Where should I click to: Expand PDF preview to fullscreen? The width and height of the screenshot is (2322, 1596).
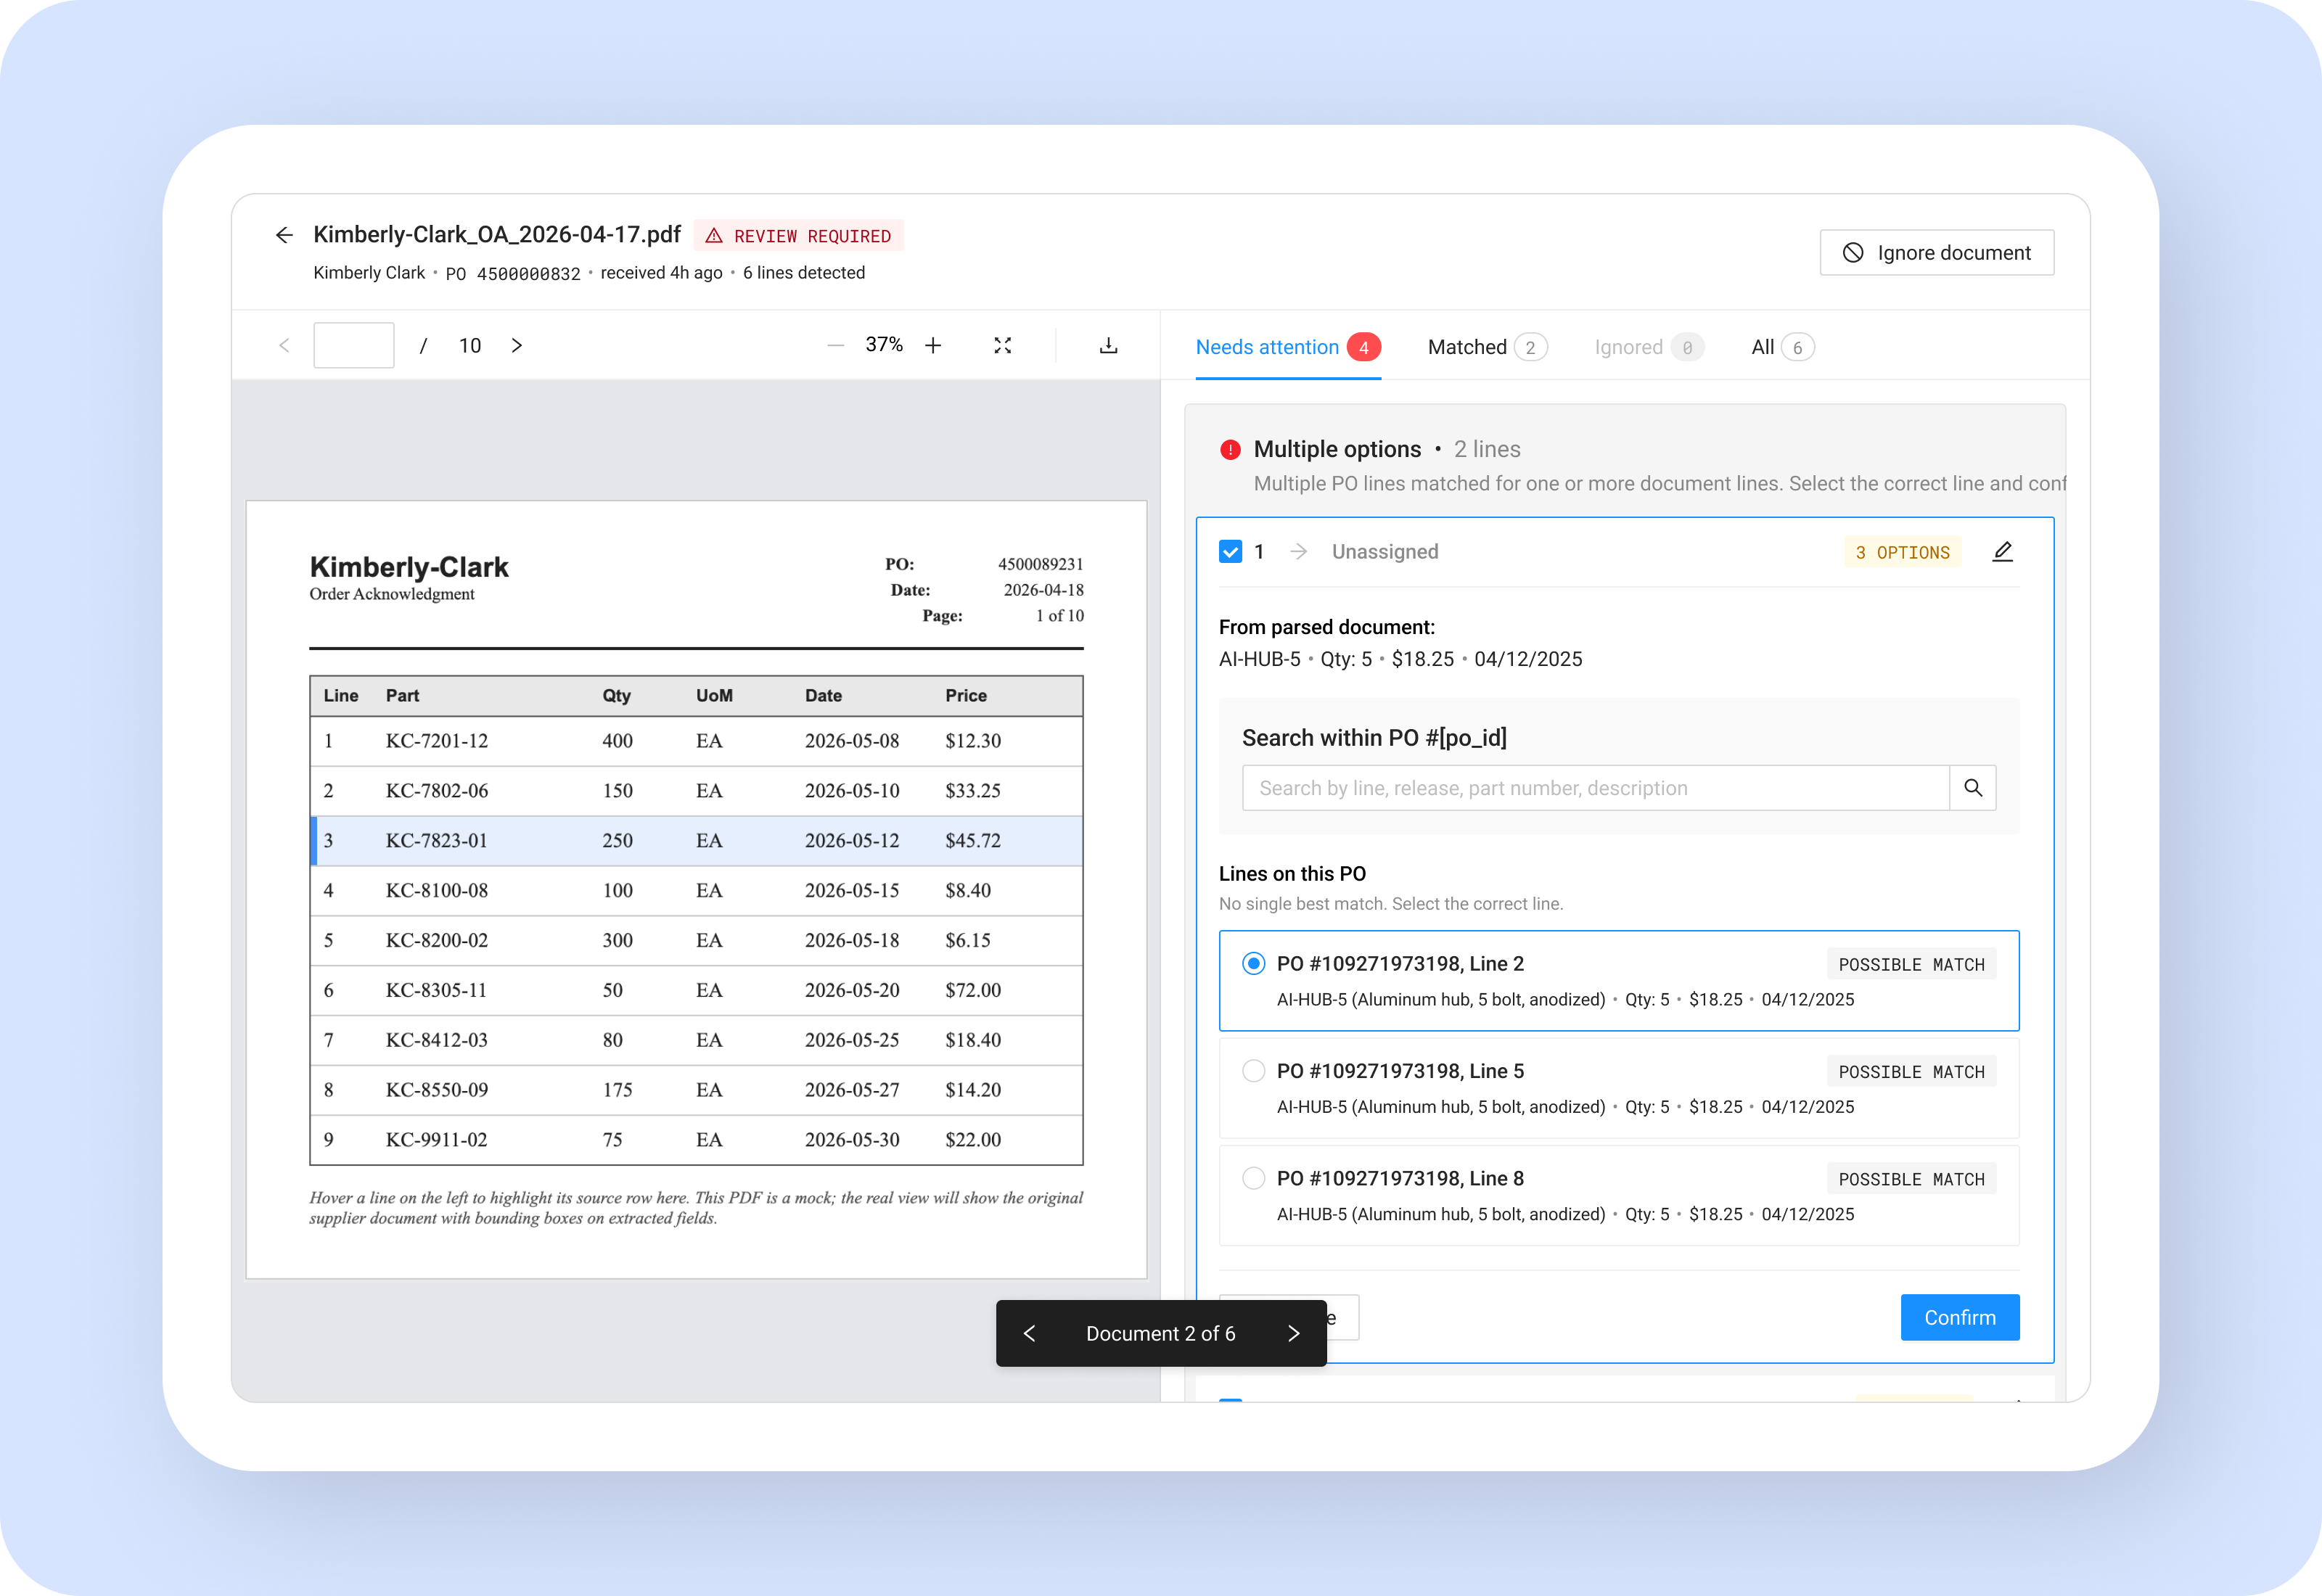coord(1003,345)
